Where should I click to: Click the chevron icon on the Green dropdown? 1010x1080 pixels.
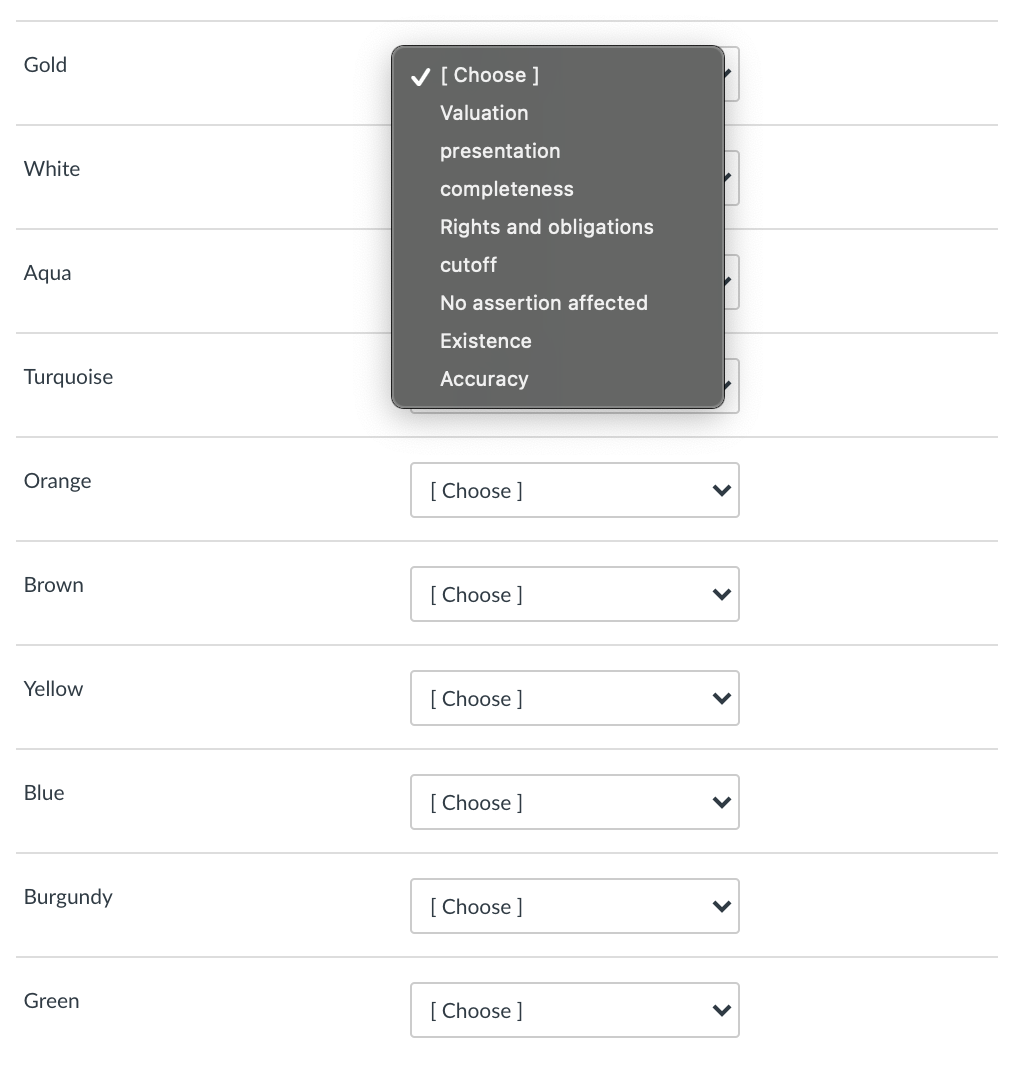point(721,1010)
